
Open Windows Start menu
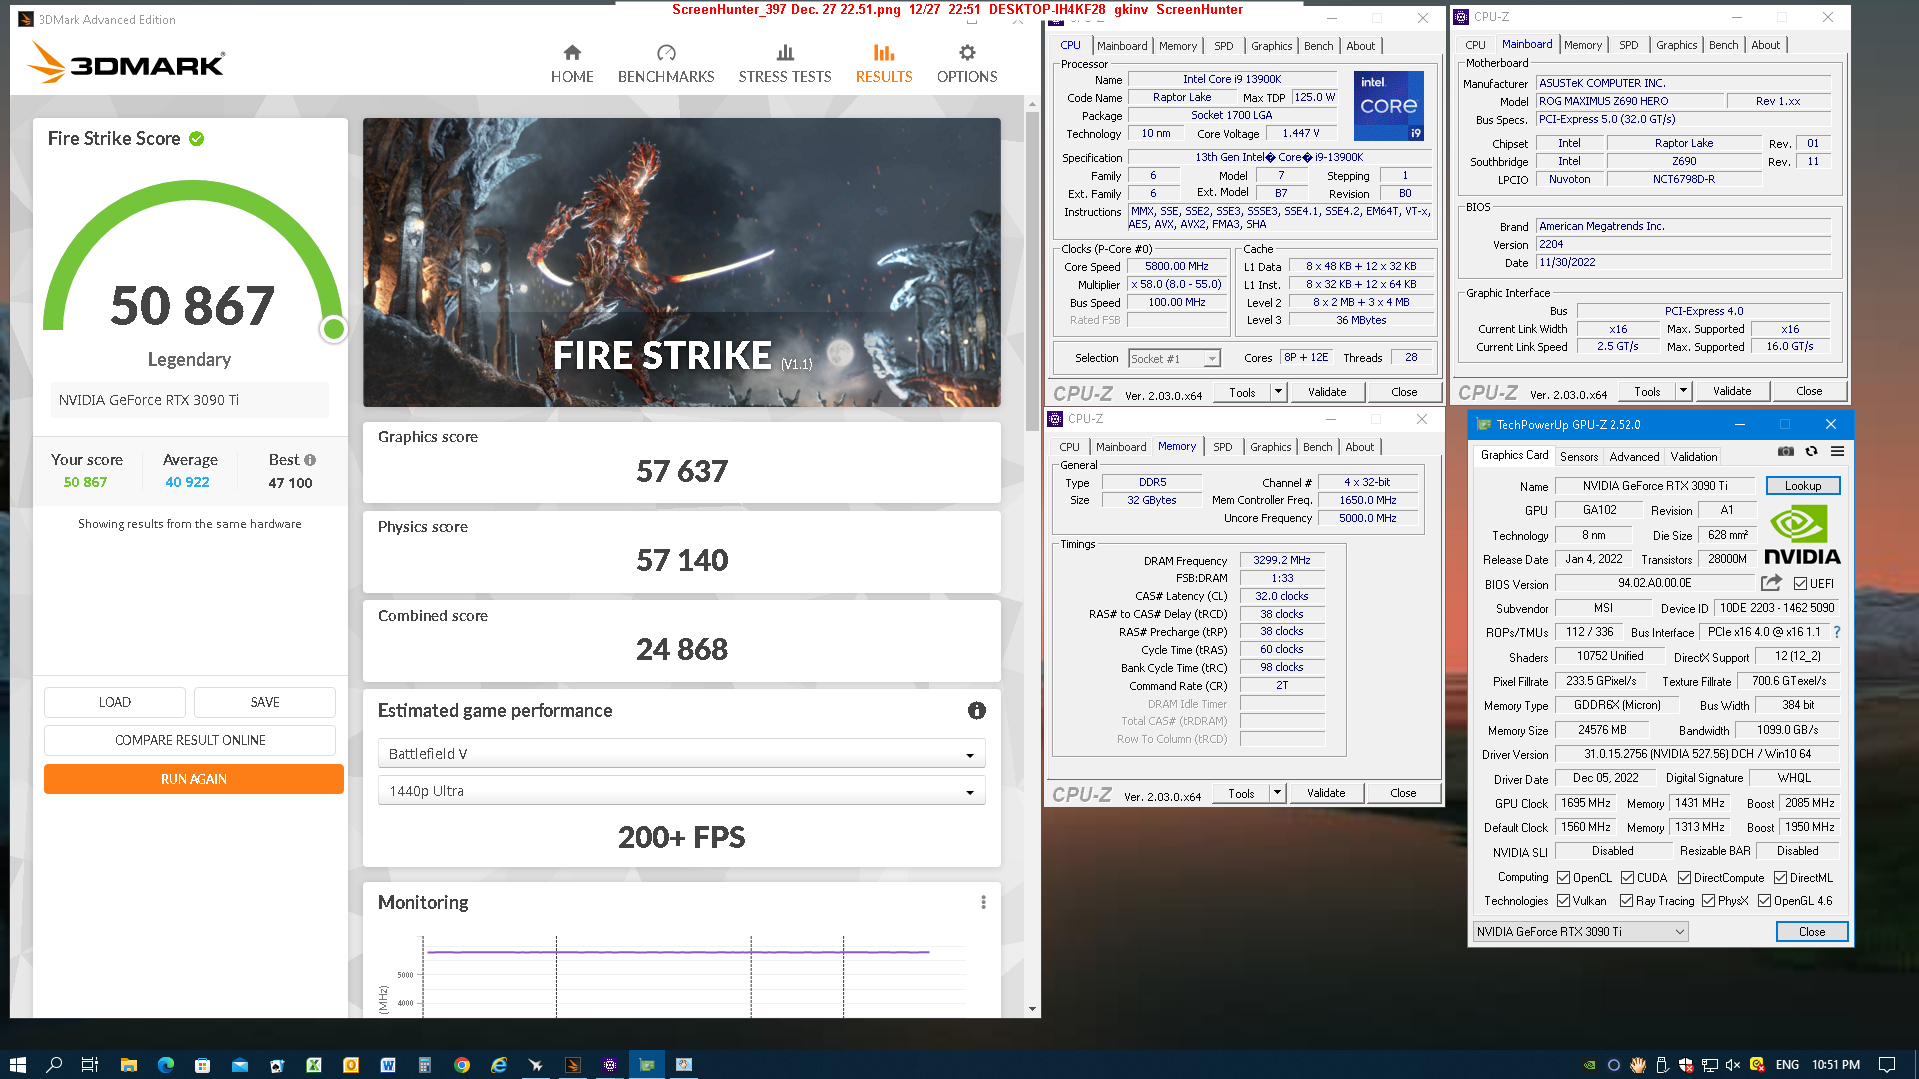pos(17,1065)
